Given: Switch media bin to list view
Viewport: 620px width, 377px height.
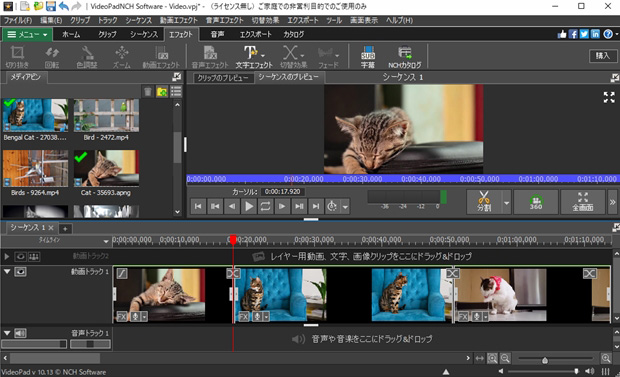Looking at the screenshot, I should tap(176, 92).
